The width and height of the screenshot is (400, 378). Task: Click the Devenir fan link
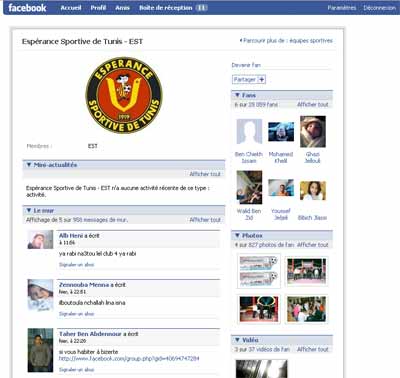click(x=246, y=65)
